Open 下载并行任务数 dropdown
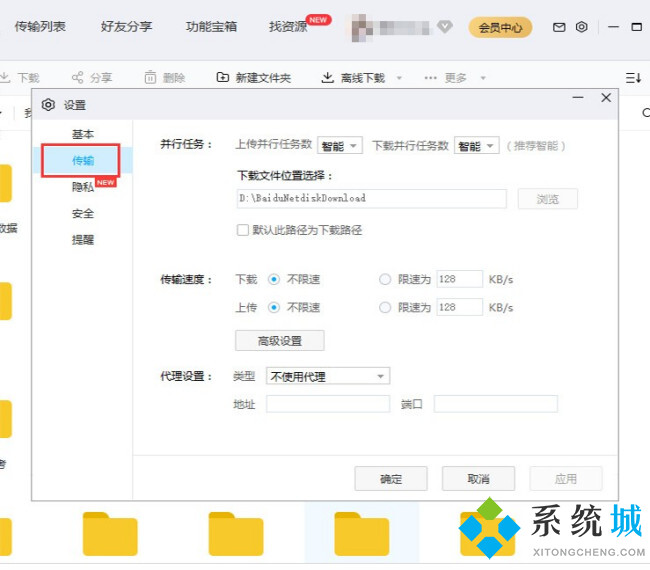Viewport: 650px width, 570px height. click(477, 146)
